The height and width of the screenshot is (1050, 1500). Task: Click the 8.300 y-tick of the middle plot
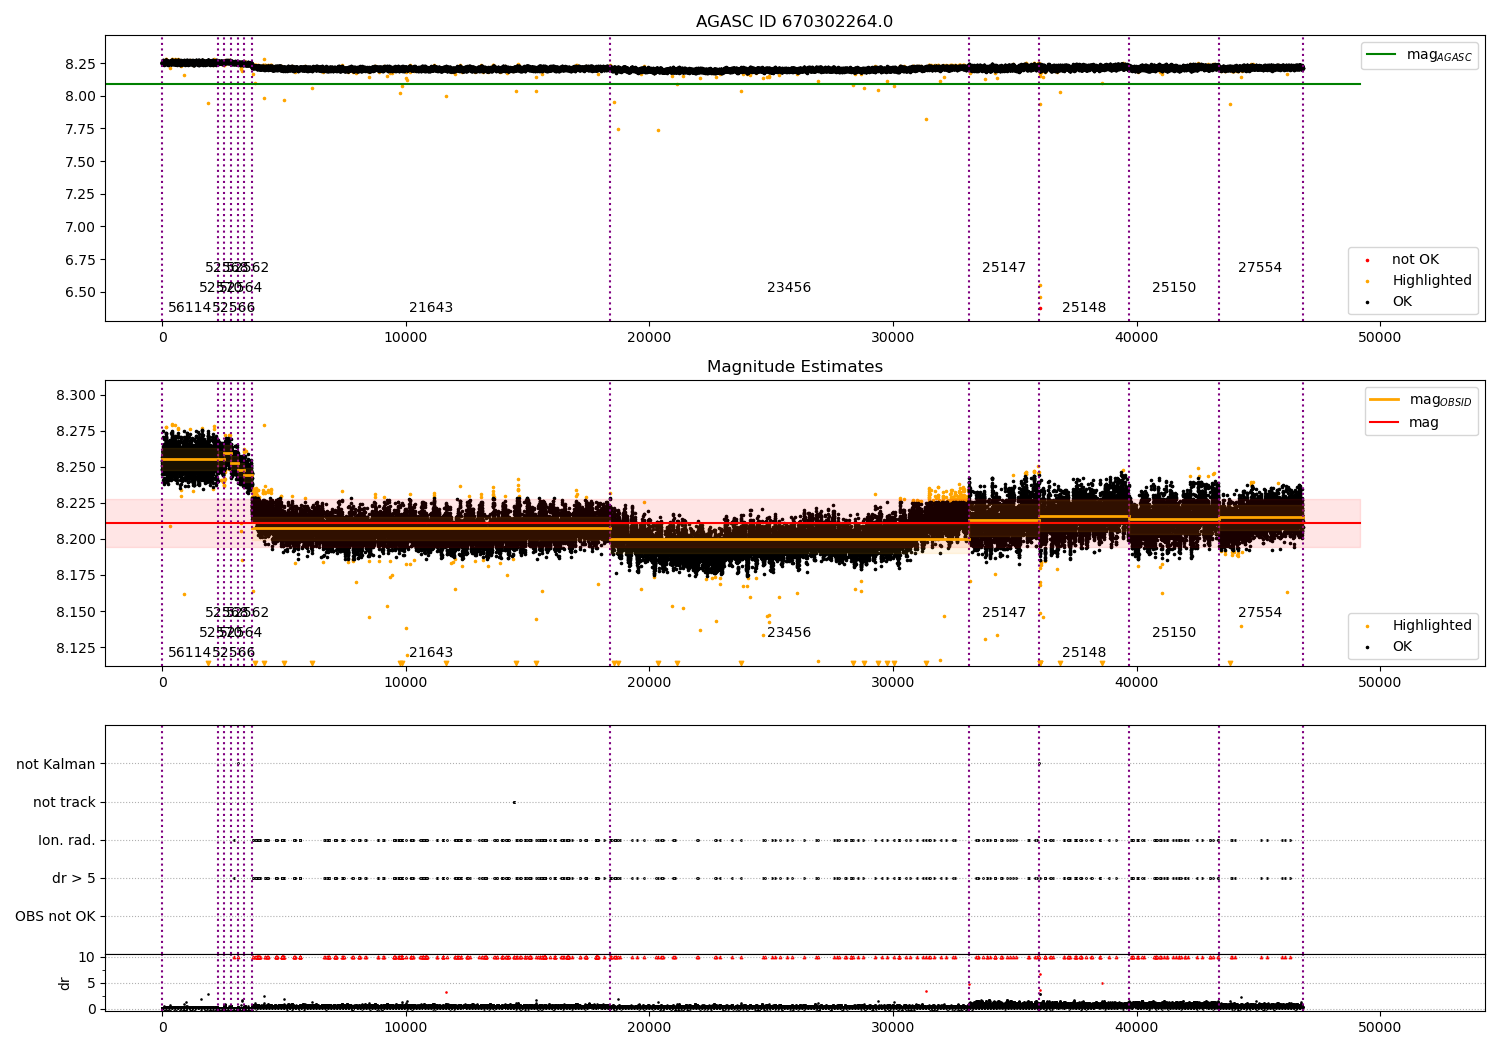point(76,395)
